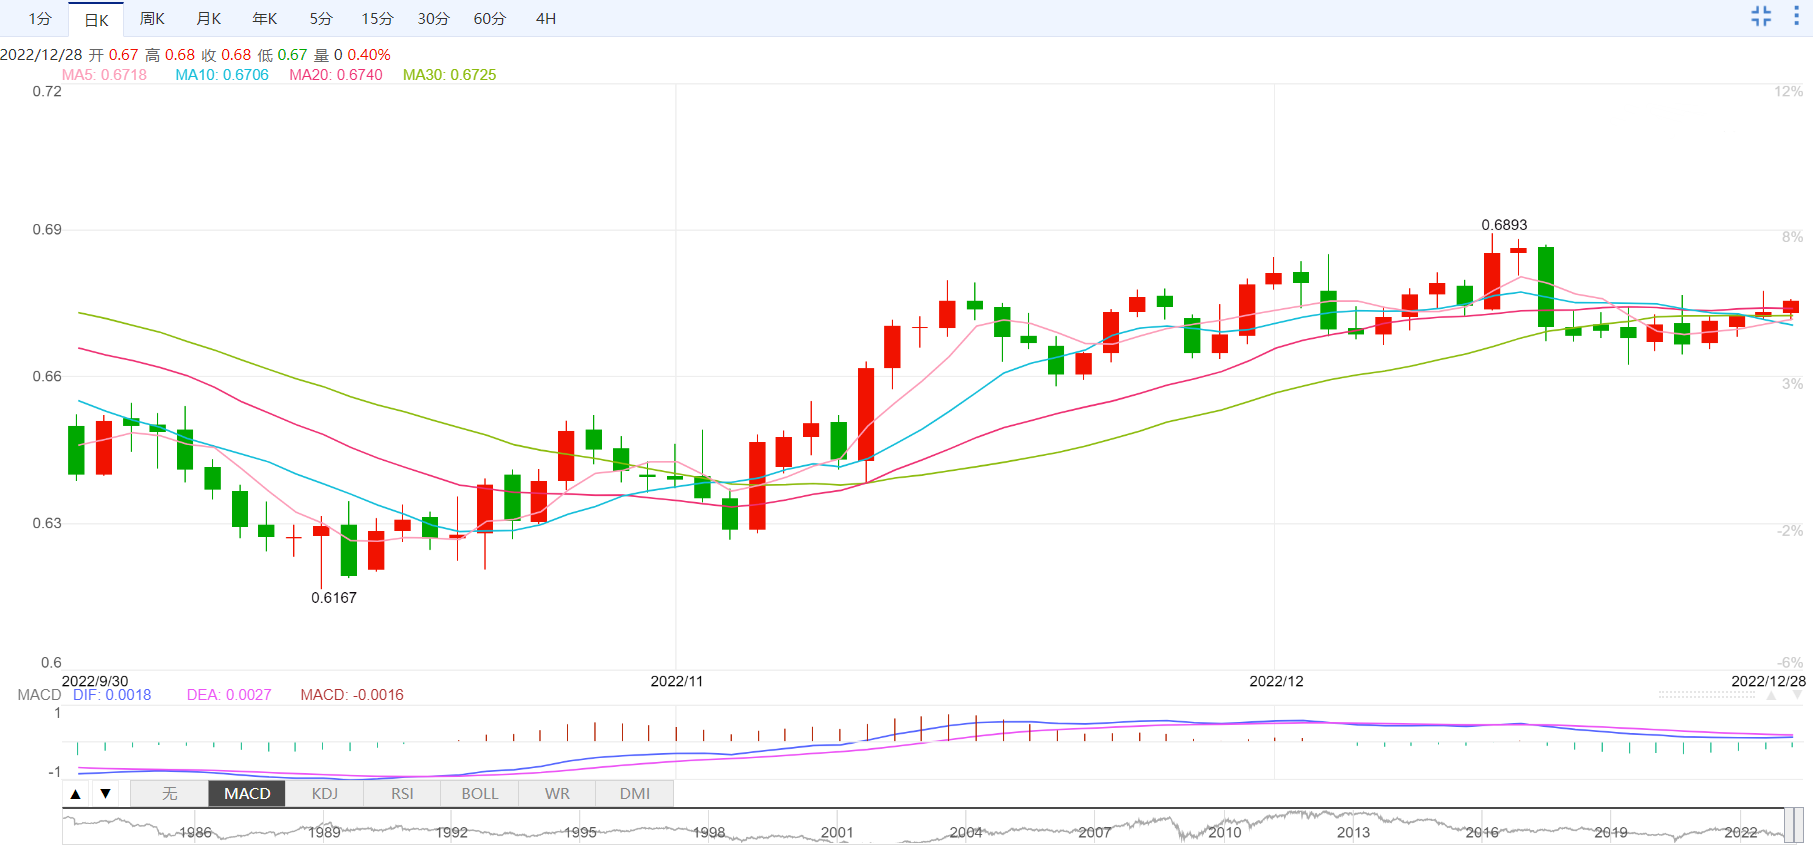The width and height of the screenshot is (1813, 865).
Task: Click the 2022/11 date axis label
Action: [x=677, y=681]
